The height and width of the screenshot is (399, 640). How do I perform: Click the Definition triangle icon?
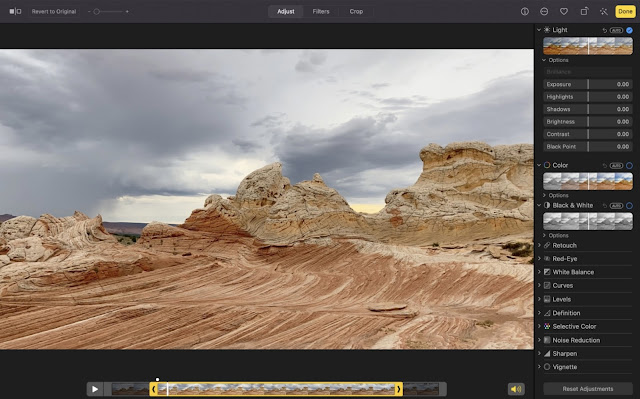coord(547,313)
